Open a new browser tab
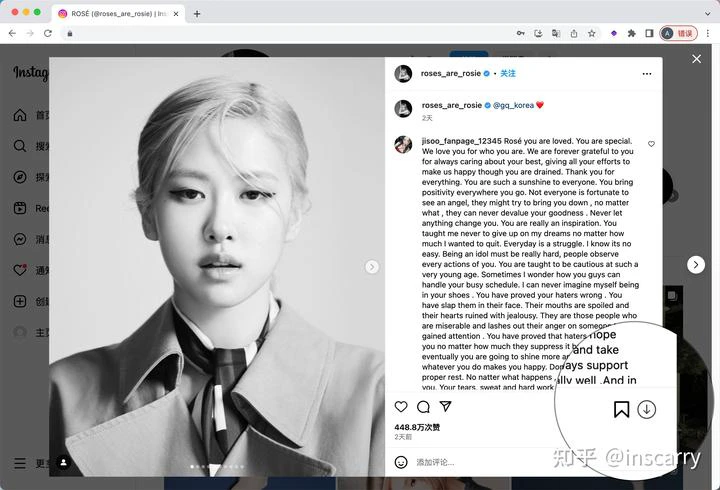720x490 pixels. [x=197, y=14]
